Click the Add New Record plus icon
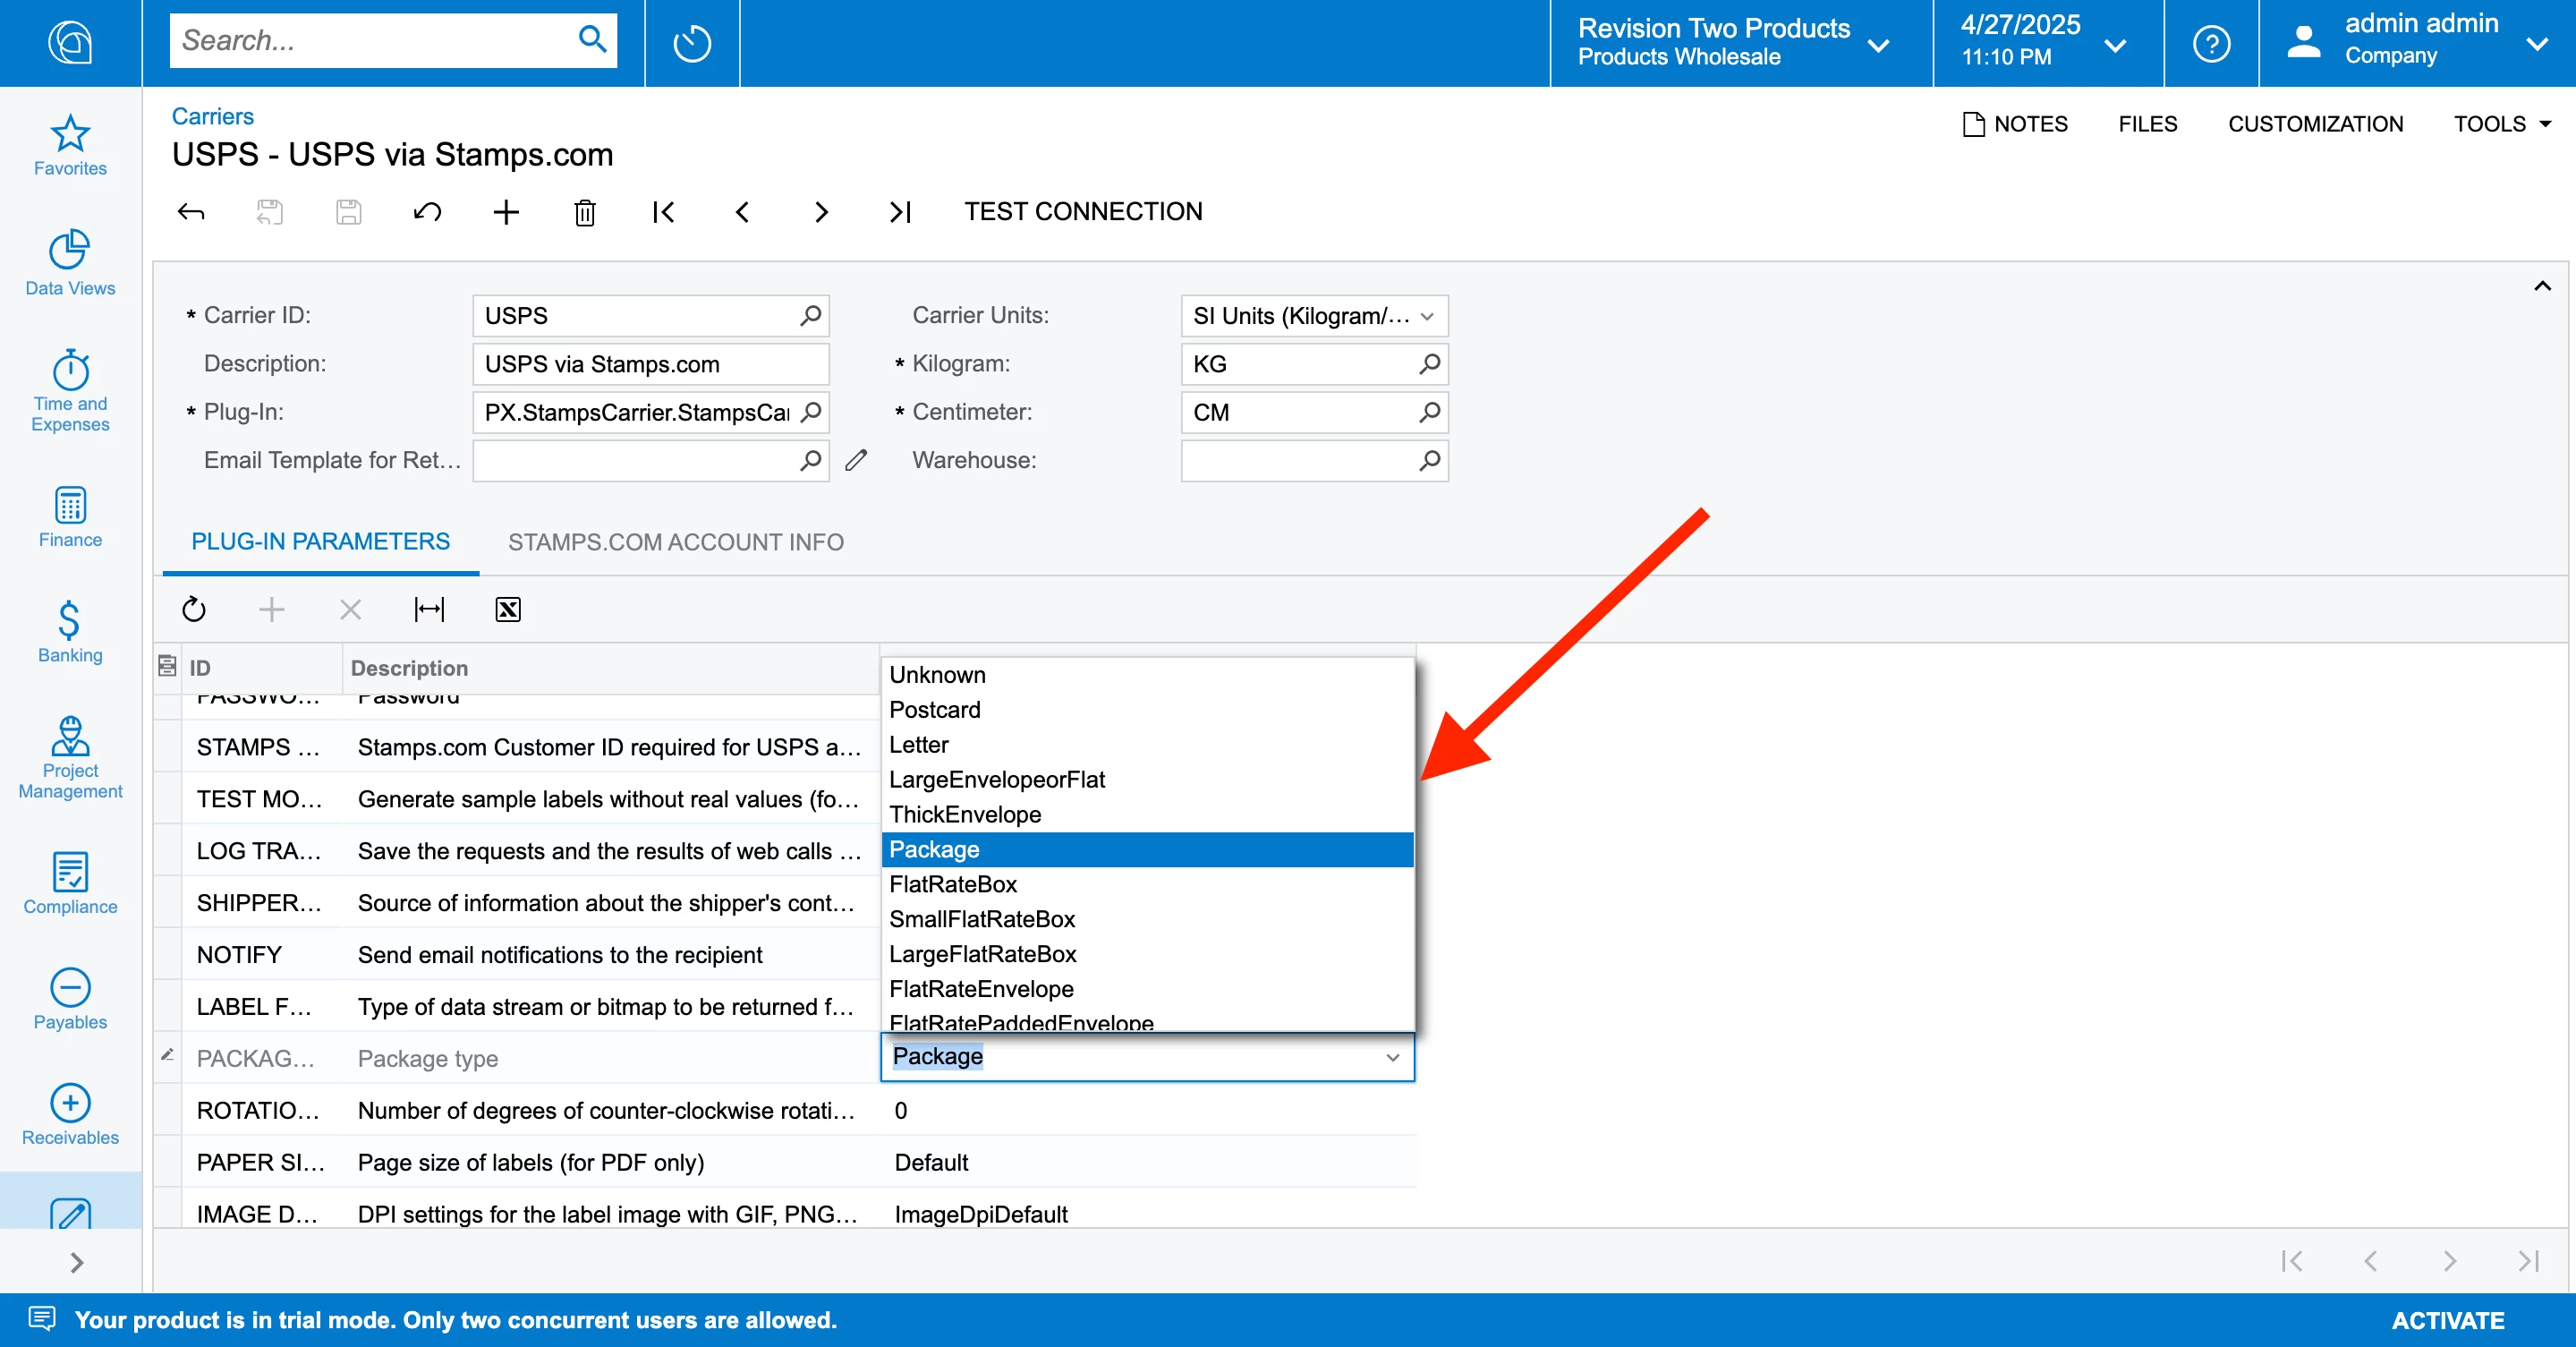This screenshot has width=2576, height=1347. pyautogui.click(x=506, y=212)
